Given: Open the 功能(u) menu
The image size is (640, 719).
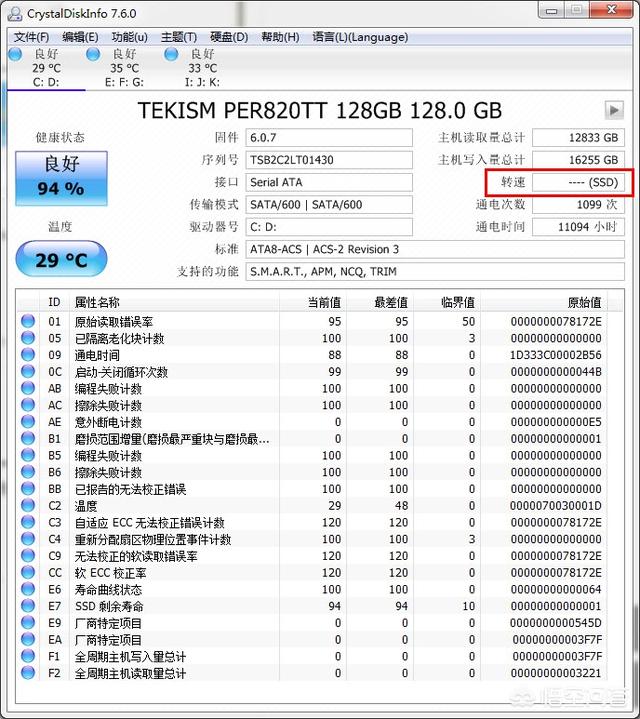Looking at the screenshot, I should click(x=130, y=37).
